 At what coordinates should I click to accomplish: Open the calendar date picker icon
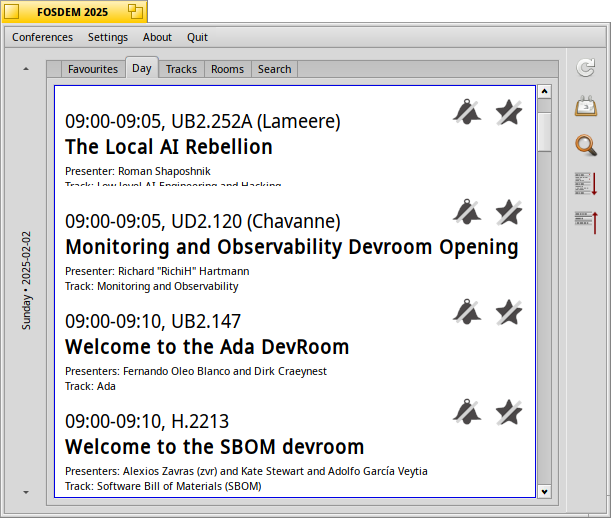(586, 106)
